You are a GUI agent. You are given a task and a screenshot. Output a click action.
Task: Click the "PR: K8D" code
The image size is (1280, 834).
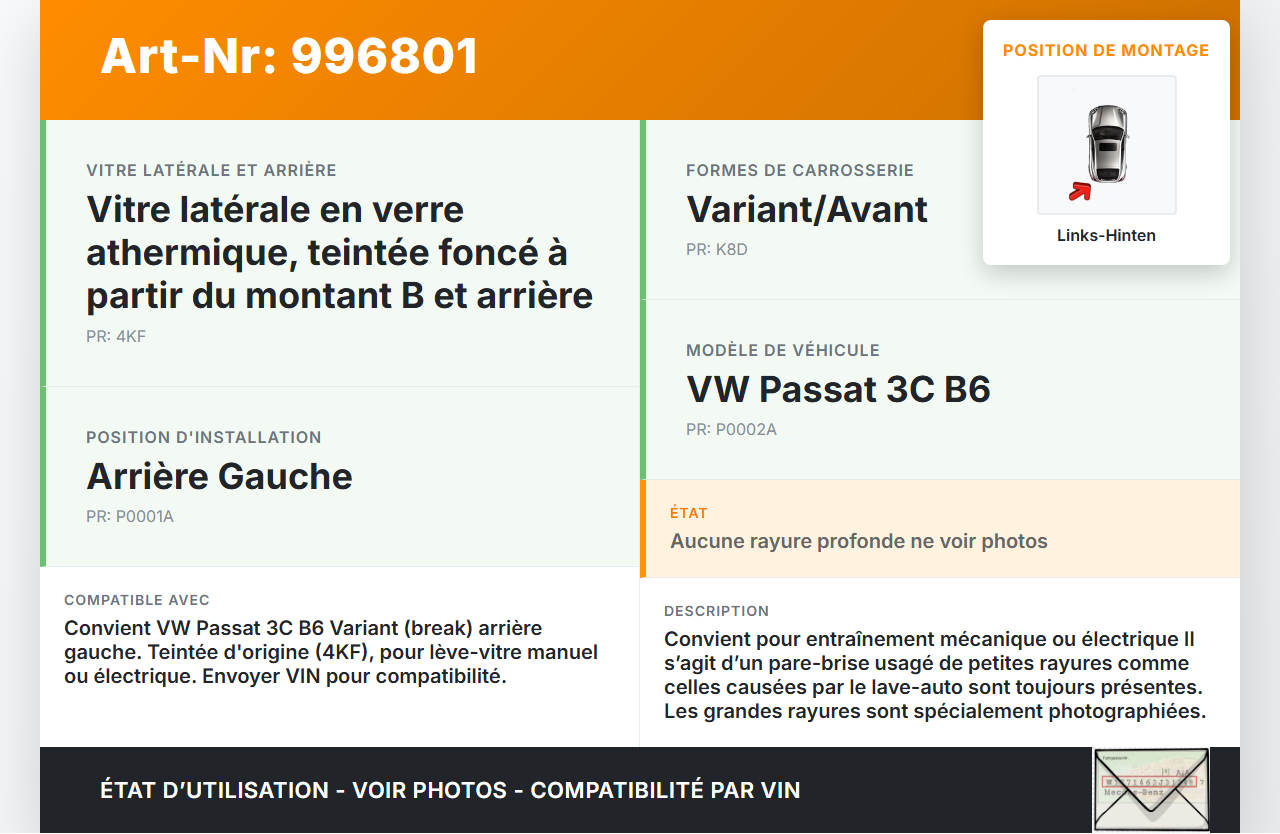pos(717,249)
